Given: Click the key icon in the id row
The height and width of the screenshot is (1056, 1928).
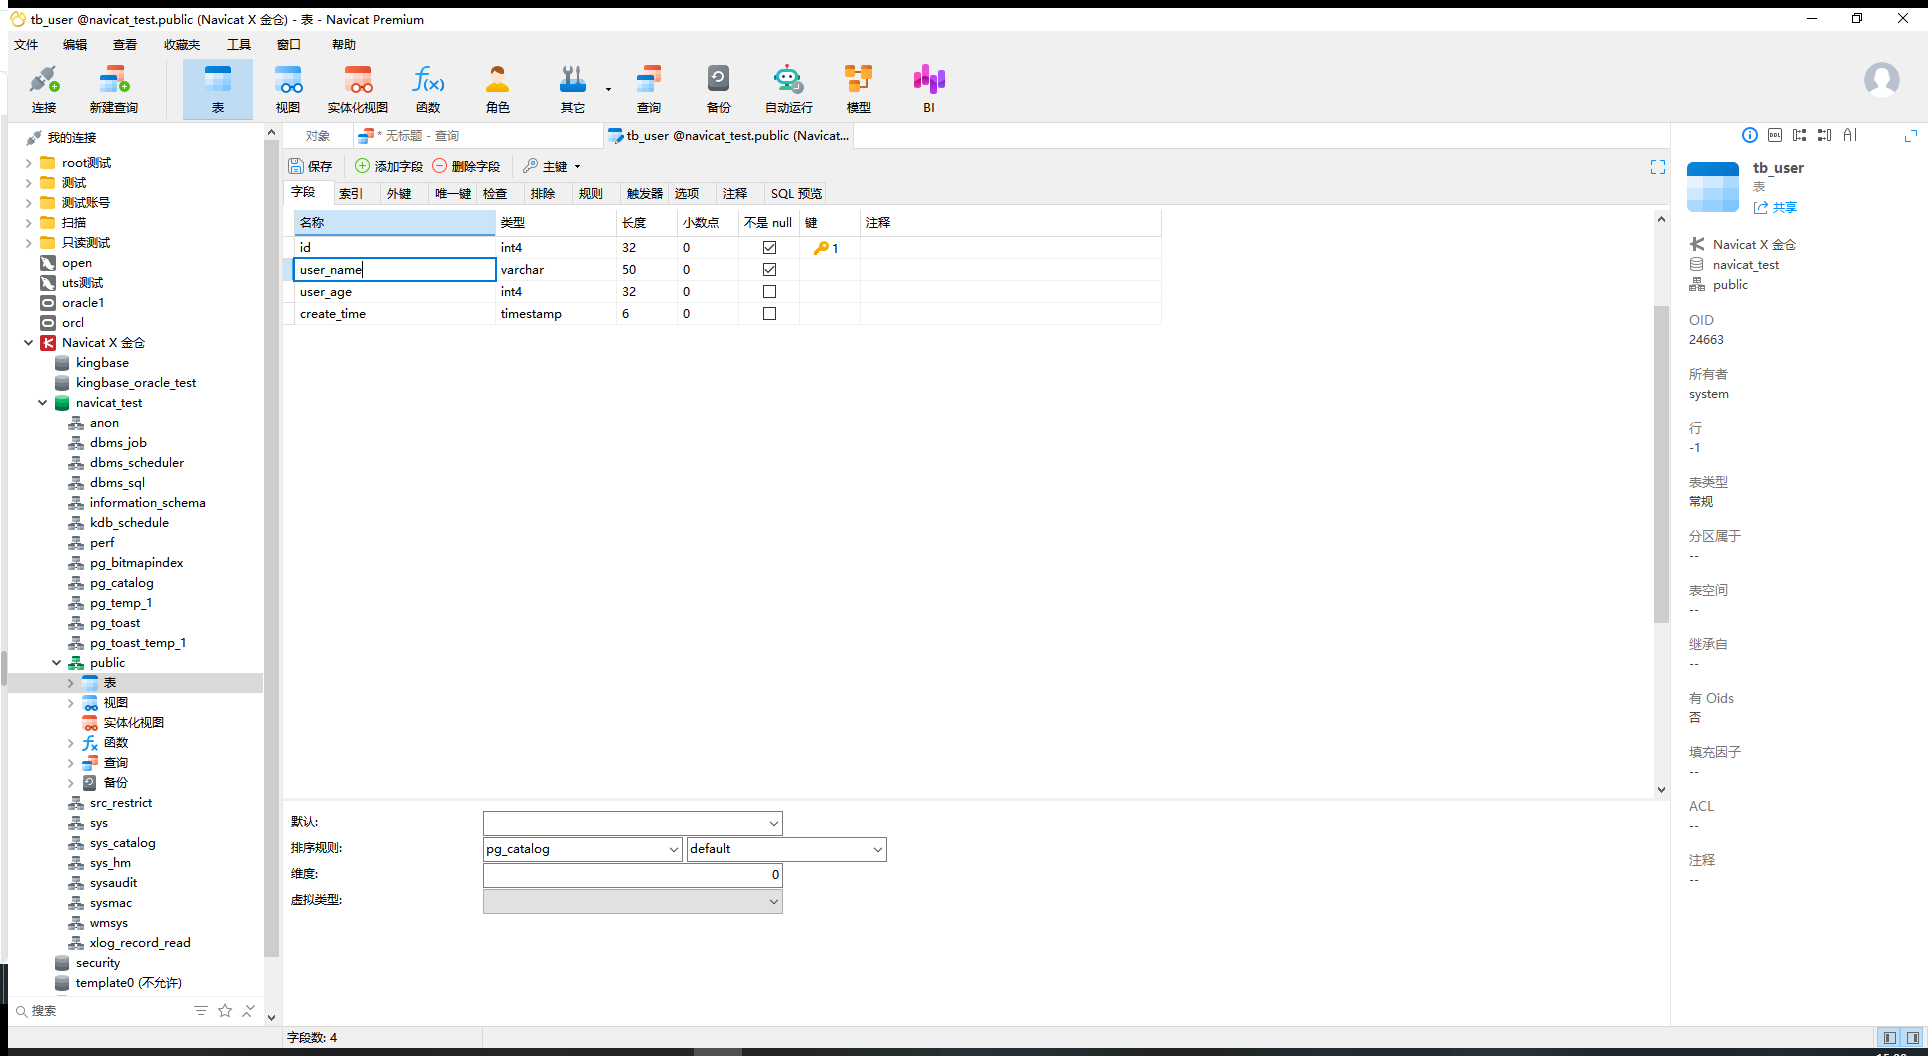Looking at the screenshot, I should [x=821, y=248].
